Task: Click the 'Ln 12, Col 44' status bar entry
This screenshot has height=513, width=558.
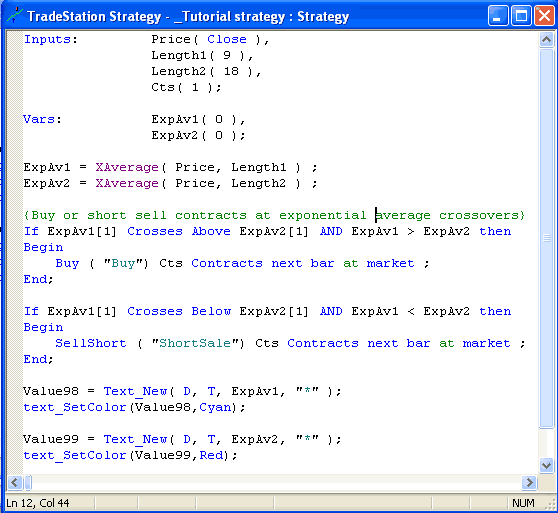Action: [38, 503]
